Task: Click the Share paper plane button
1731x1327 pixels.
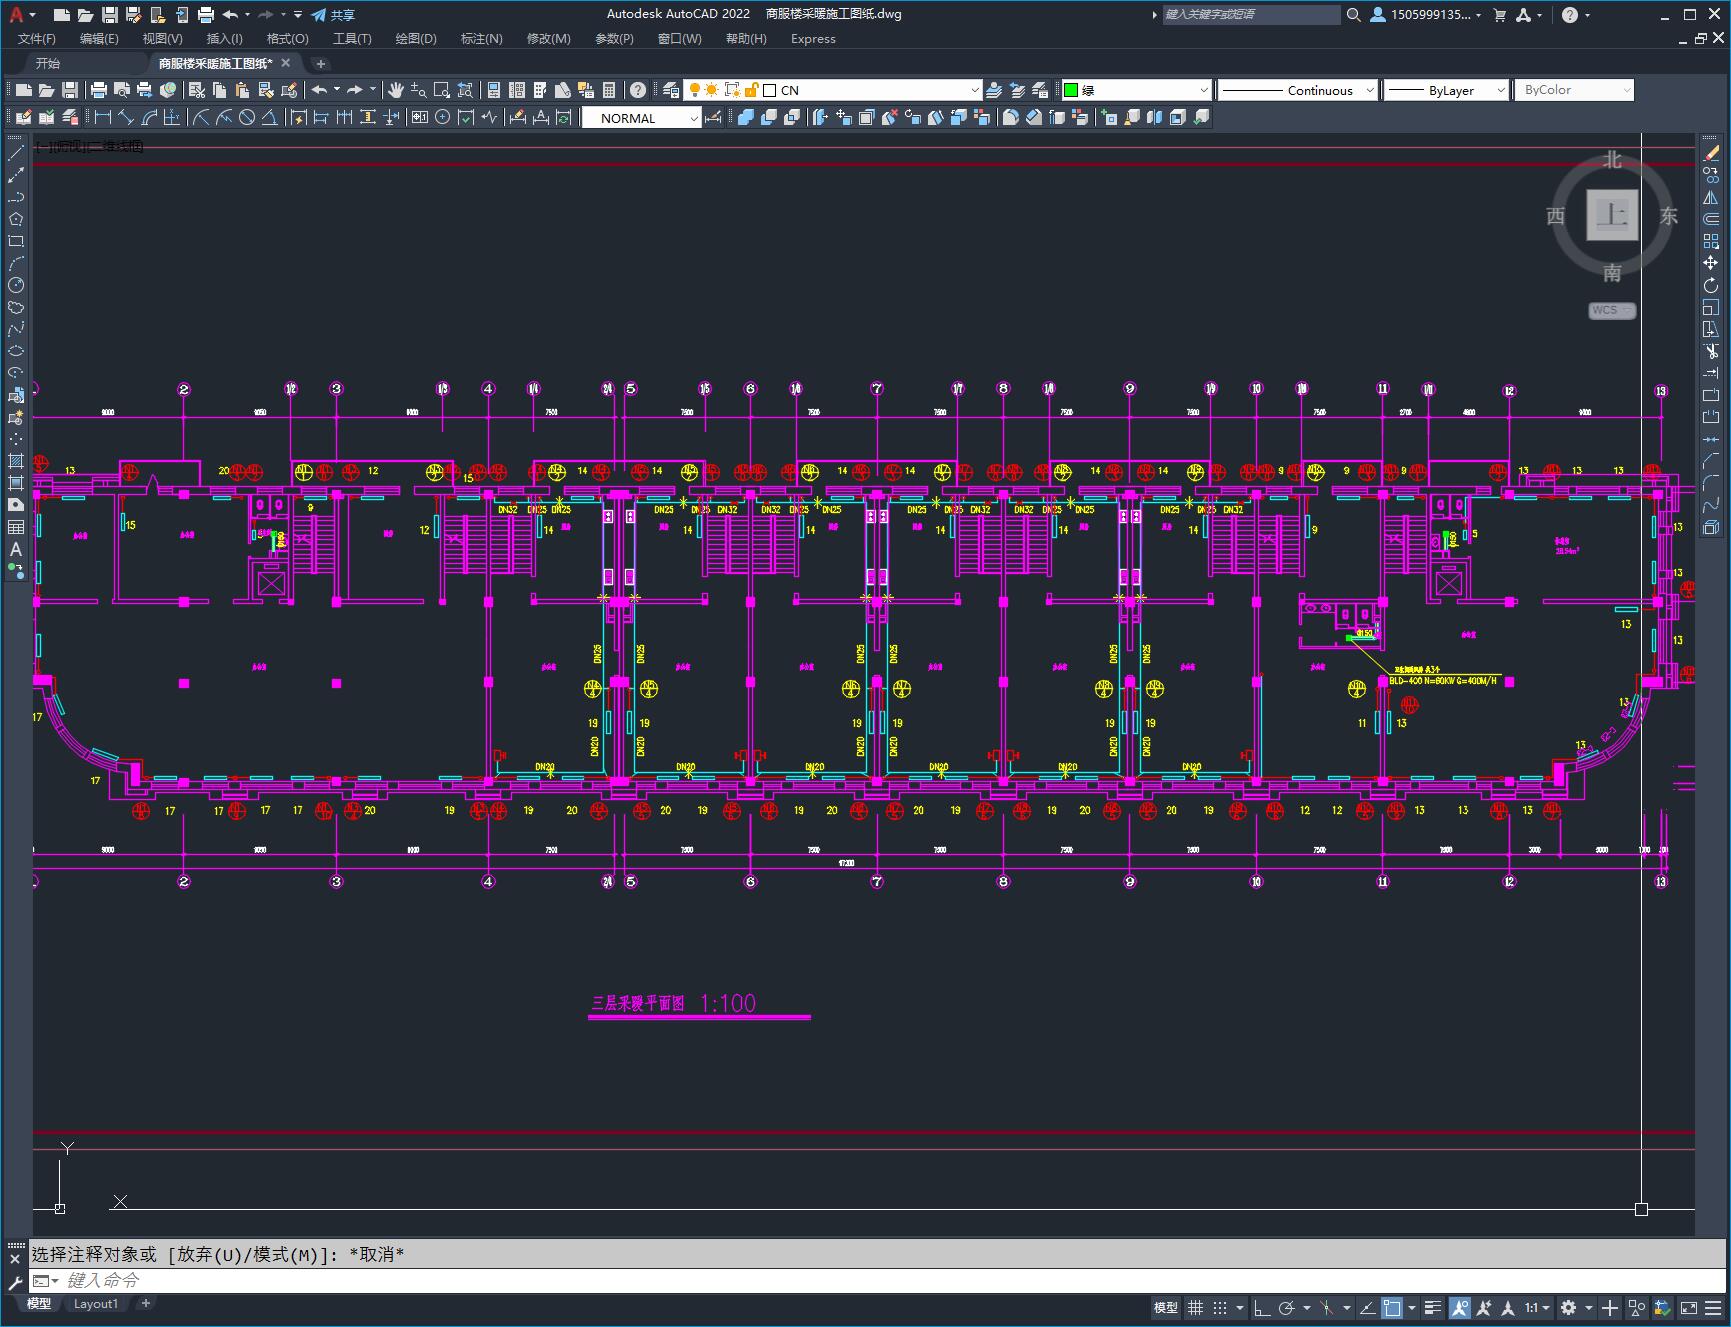Action: 333,14
